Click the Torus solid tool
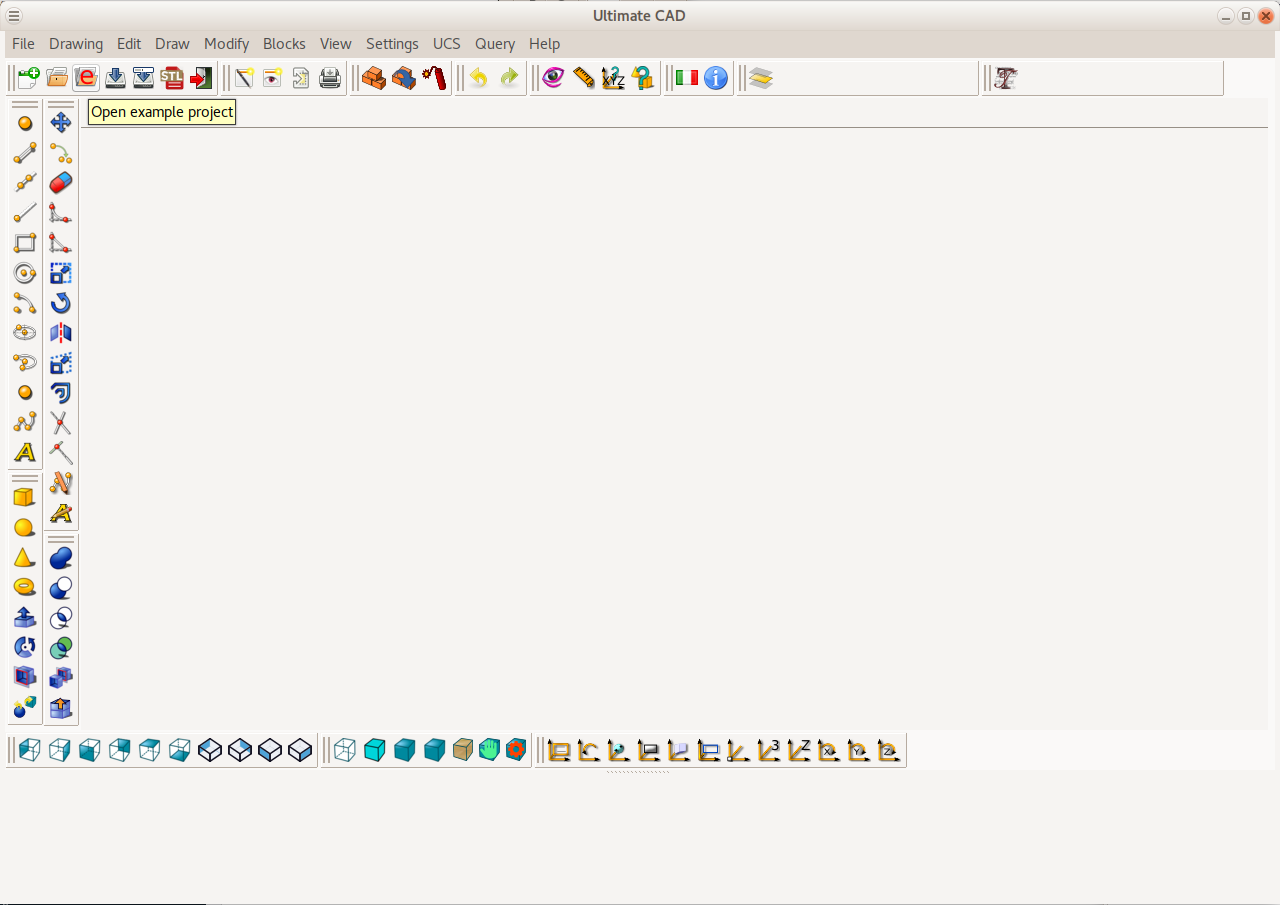Viewport: 1280px width, 905px height. tap(25, 588)
